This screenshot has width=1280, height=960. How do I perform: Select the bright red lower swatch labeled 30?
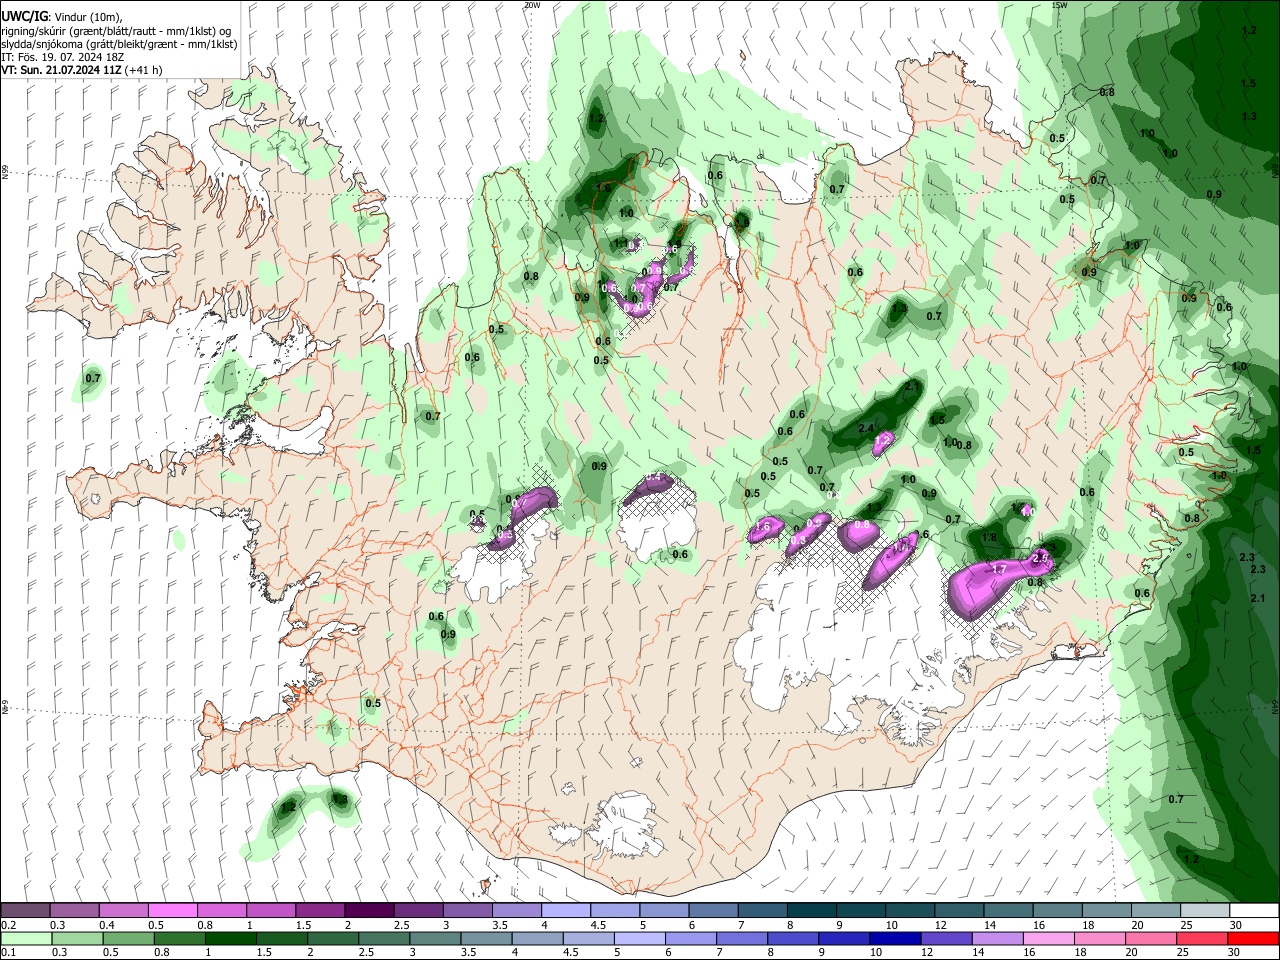pos(1254,938)
